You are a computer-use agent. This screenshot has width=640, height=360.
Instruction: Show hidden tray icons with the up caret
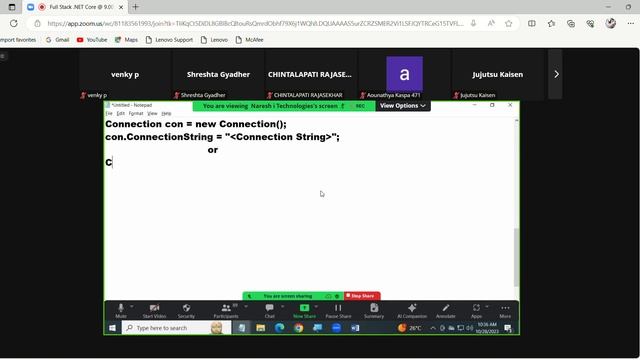[x=433, y=328]
